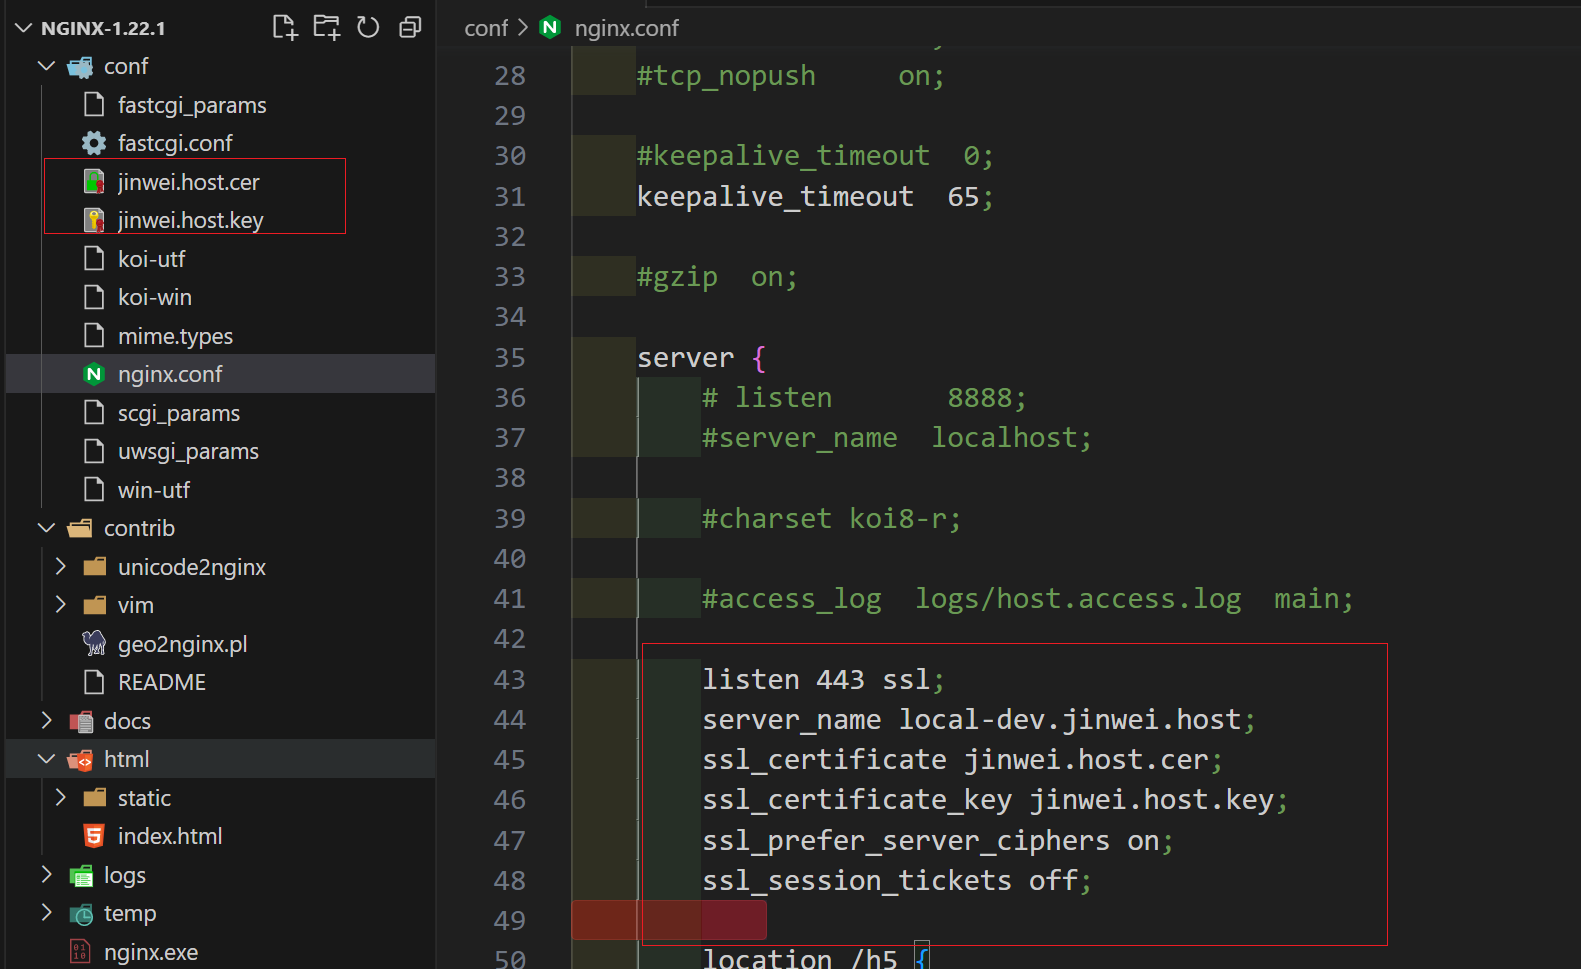Image resolution: width=1581 pixels, height=969 pixels.
Task: Click the '#gzip on;' comment line
Action: pos(717,277)
